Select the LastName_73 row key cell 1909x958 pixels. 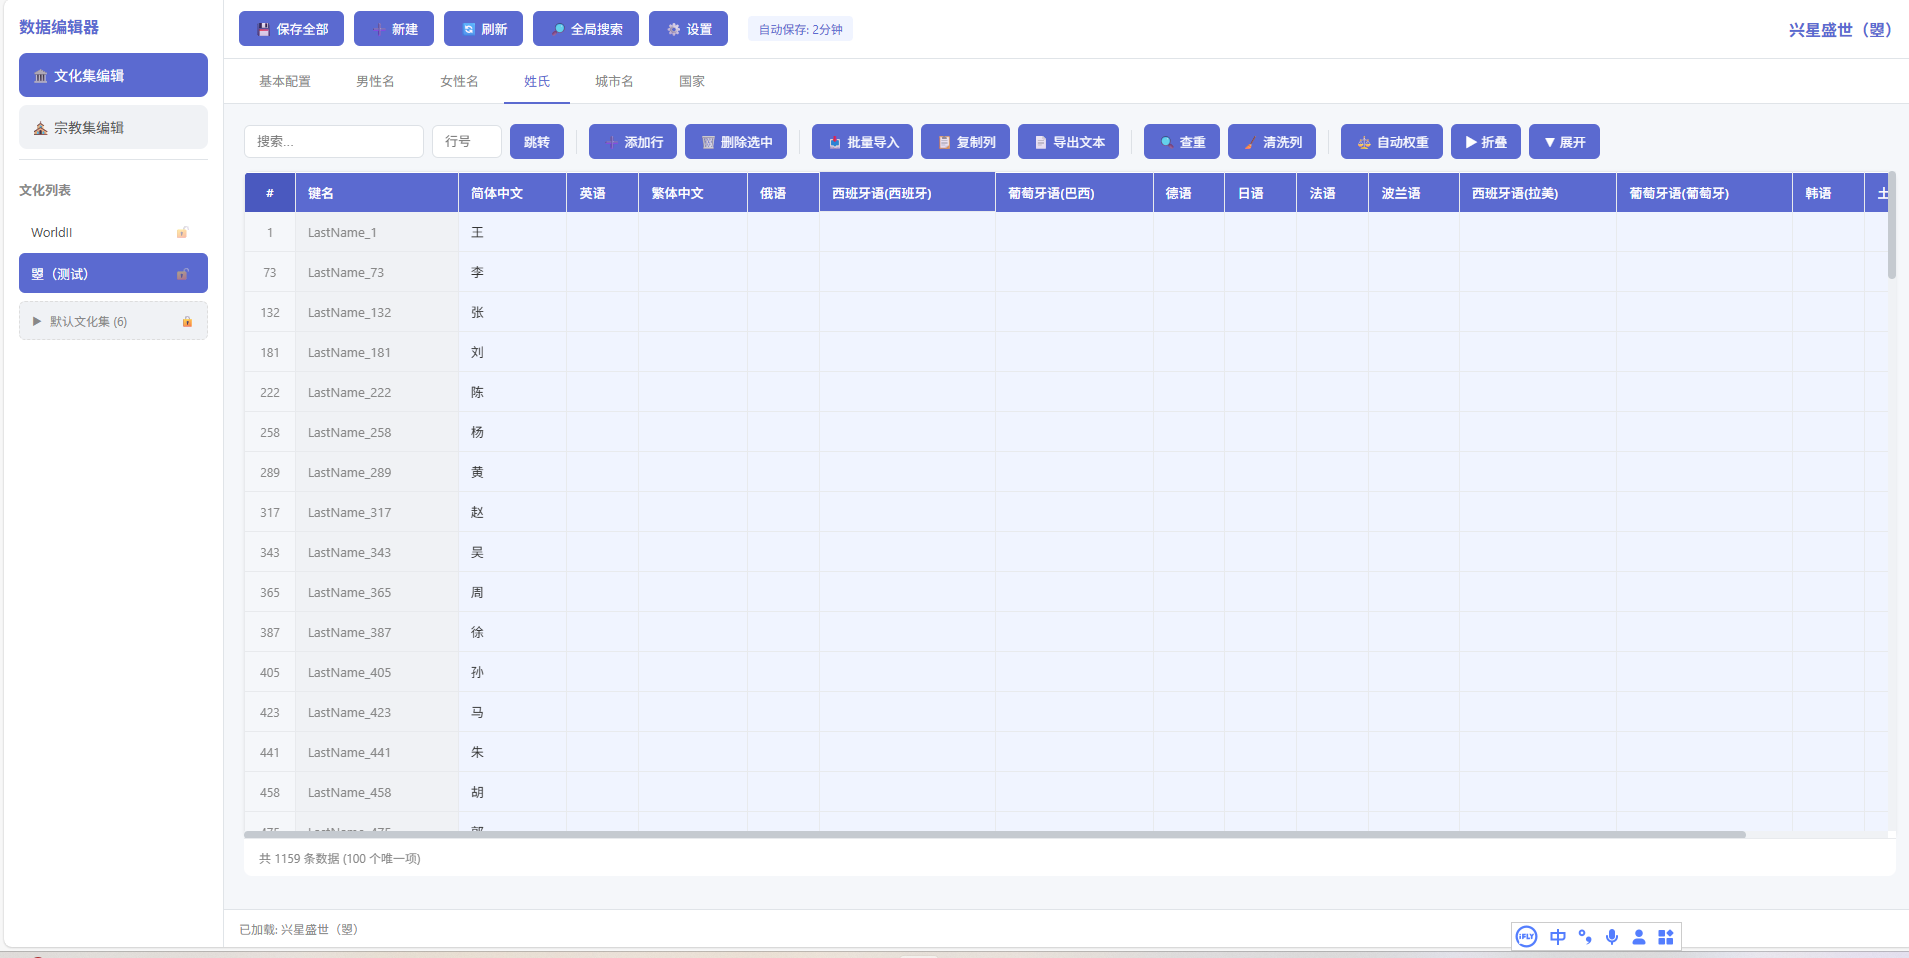[377, 272]
